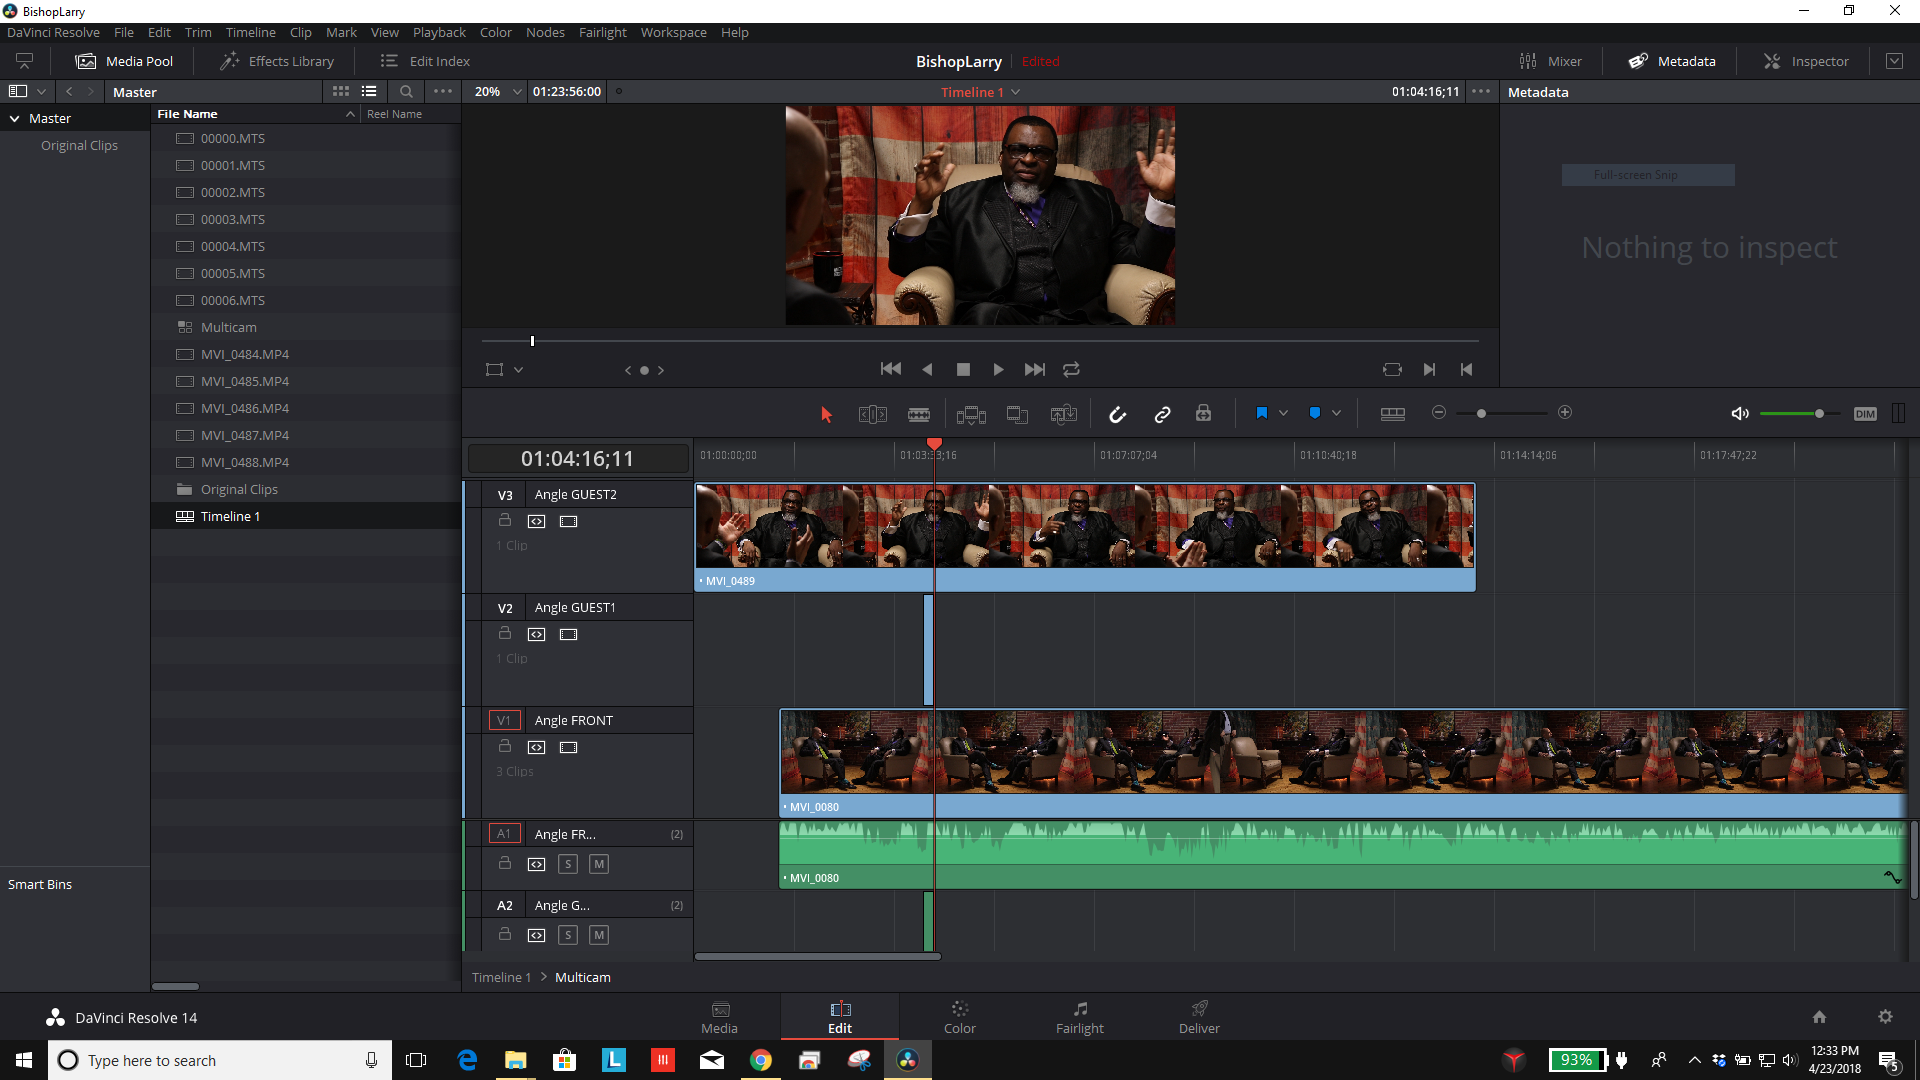Show the audio Mixer panel

tap(1550, 61)
